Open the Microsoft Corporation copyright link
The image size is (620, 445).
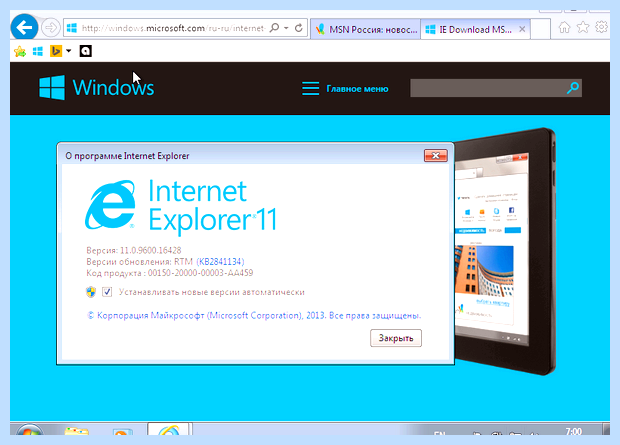(253, 316)
